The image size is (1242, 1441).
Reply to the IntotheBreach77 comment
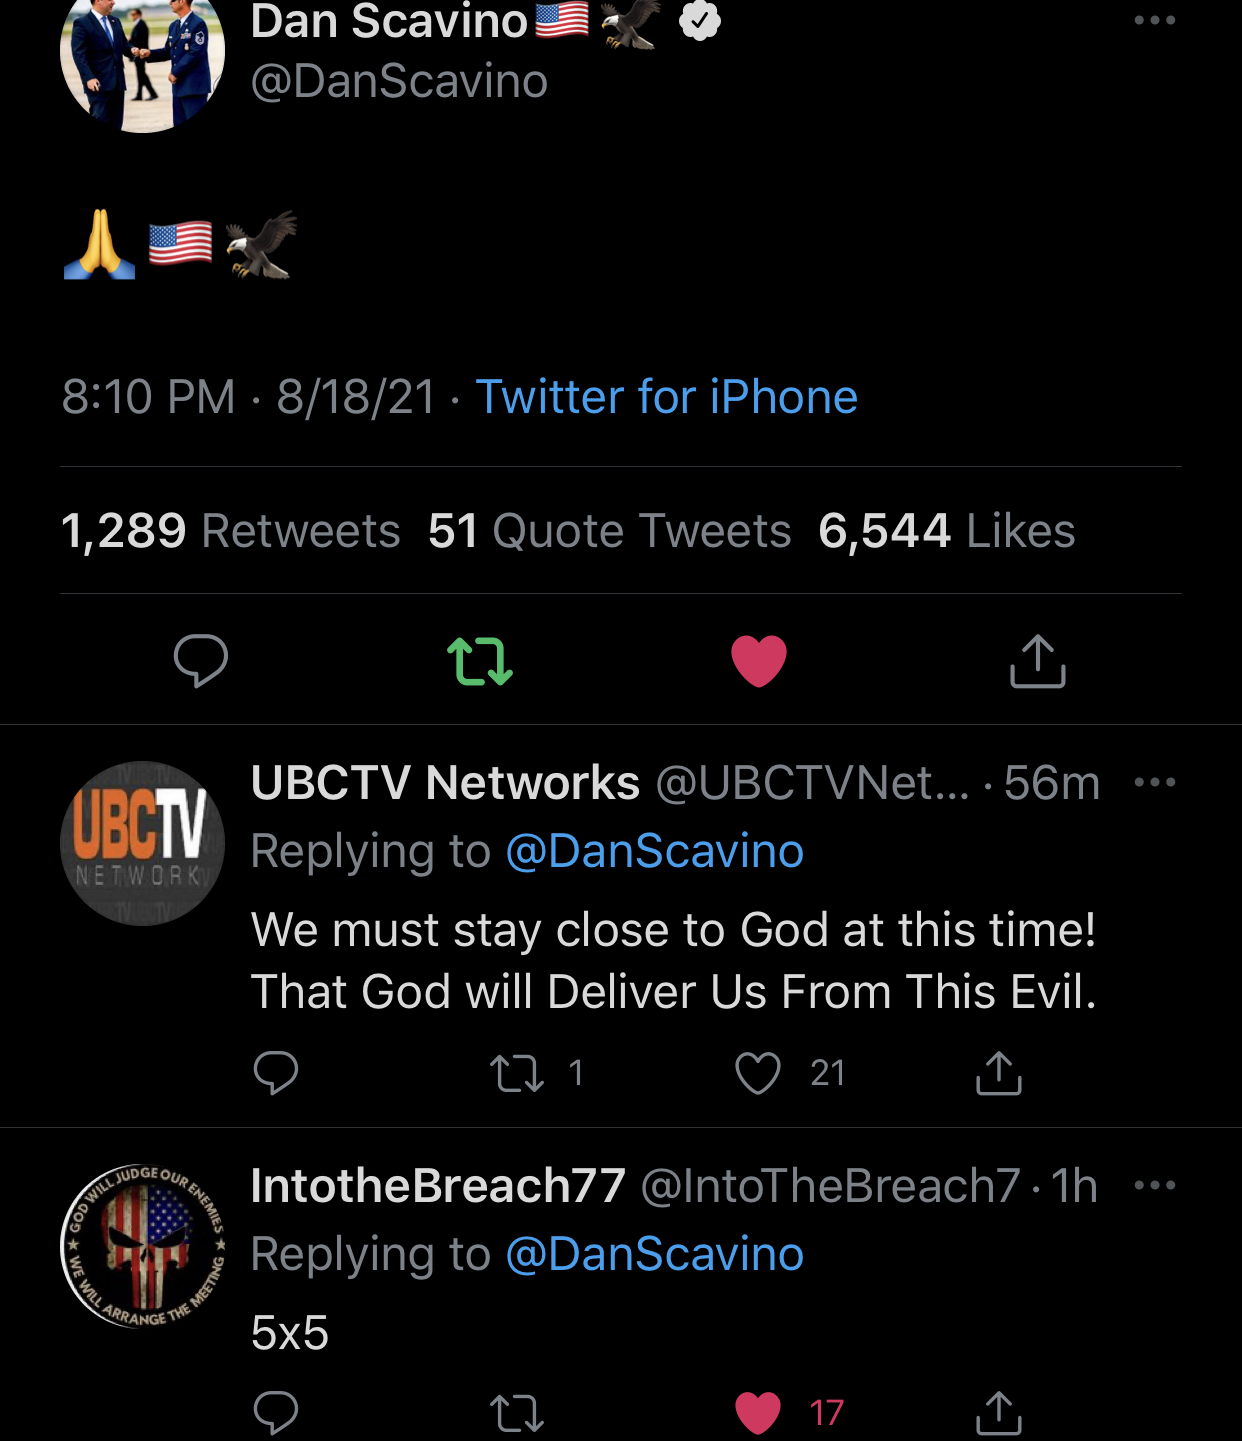(276, 1412)
